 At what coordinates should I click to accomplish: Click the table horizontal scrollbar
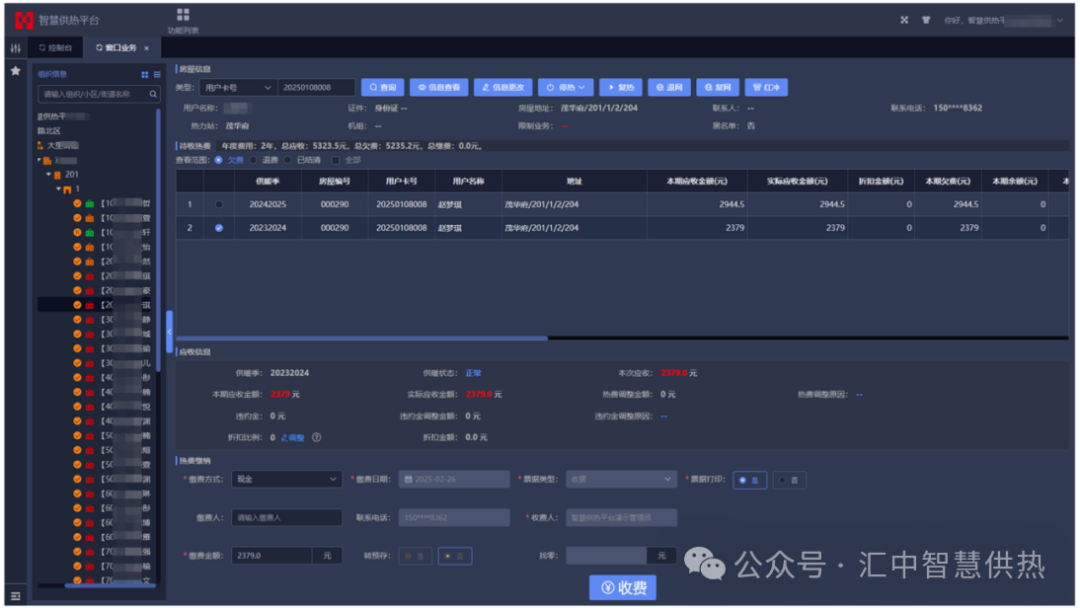point(362,338)
